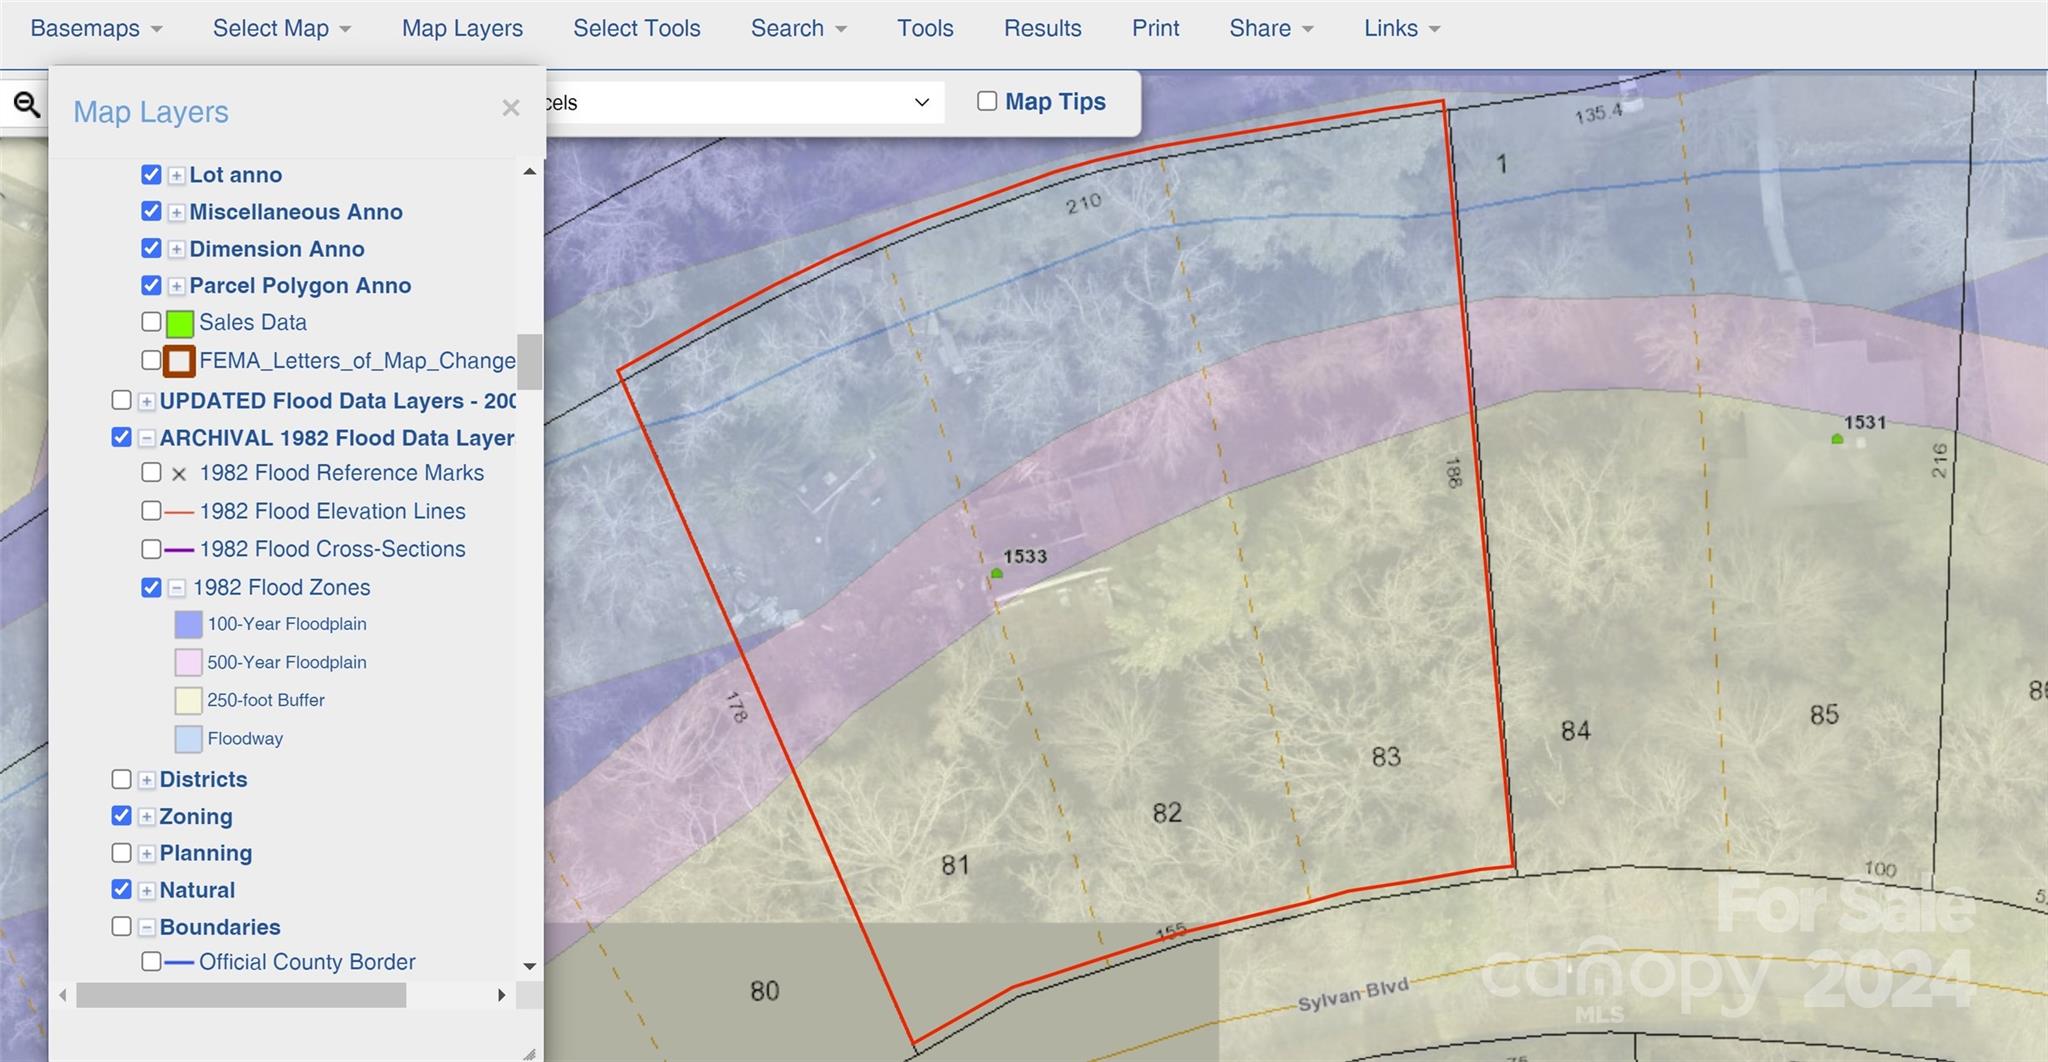Viewport: 2048px width, 1062px height.
Task: Click the panel resize grip at bottom corner
Action: [529, 1053]
